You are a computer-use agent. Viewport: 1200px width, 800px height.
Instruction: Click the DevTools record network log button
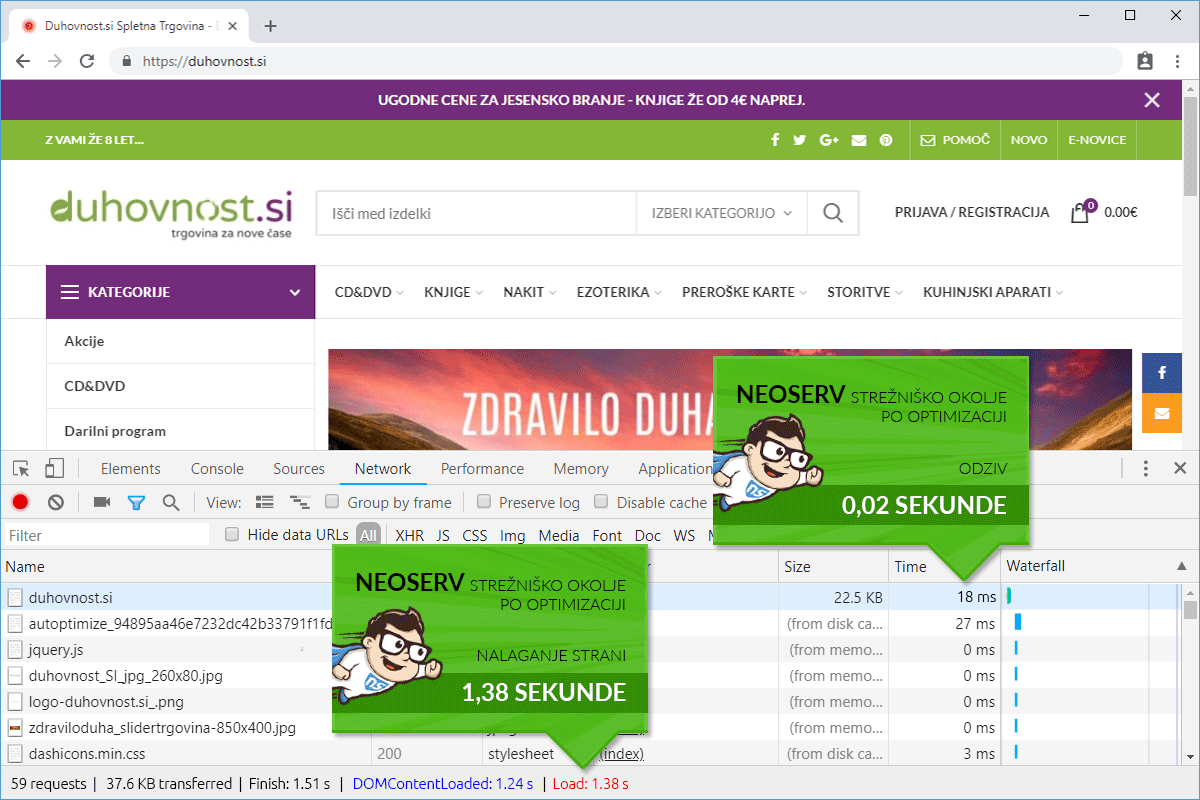point(20,502)
